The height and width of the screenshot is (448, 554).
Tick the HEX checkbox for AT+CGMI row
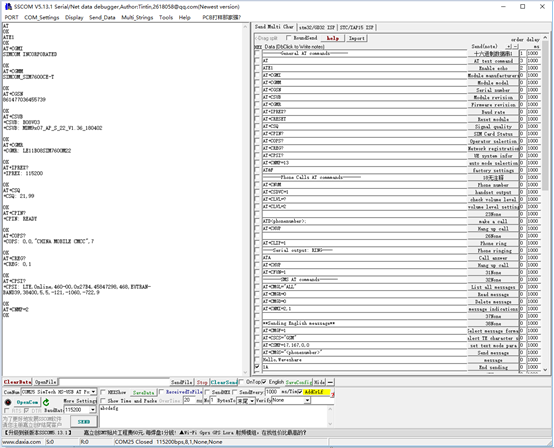[257, 75]
